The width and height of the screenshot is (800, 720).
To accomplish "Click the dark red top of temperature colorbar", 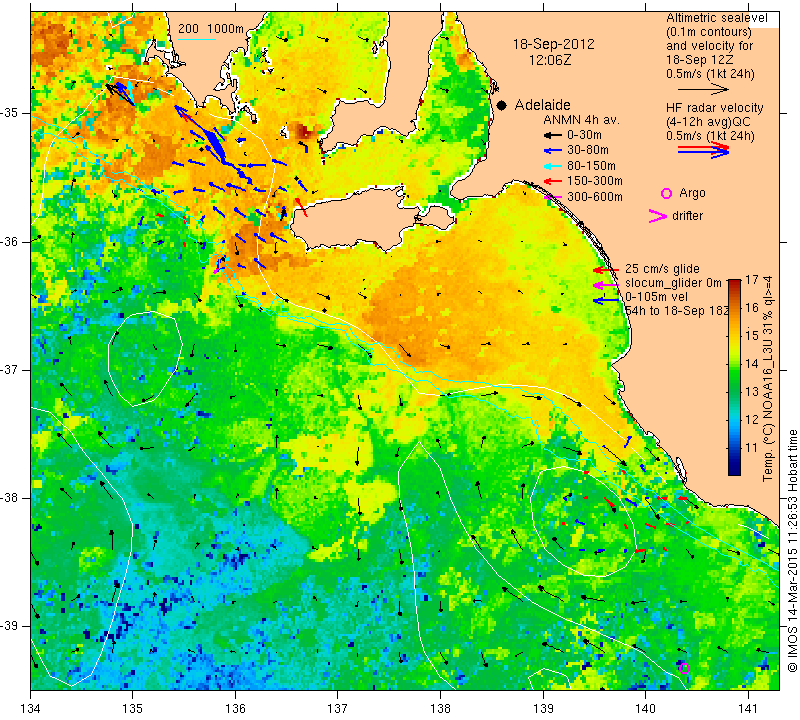I will [734, 282].
